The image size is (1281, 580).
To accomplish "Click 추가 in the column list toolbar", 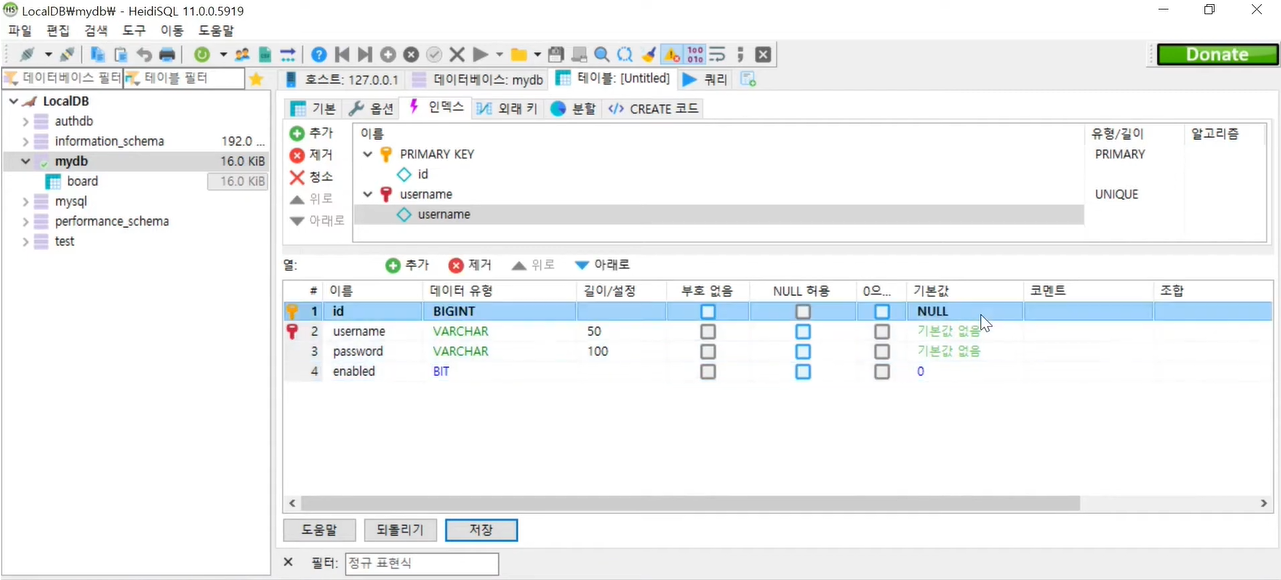I will pos(407,265).
